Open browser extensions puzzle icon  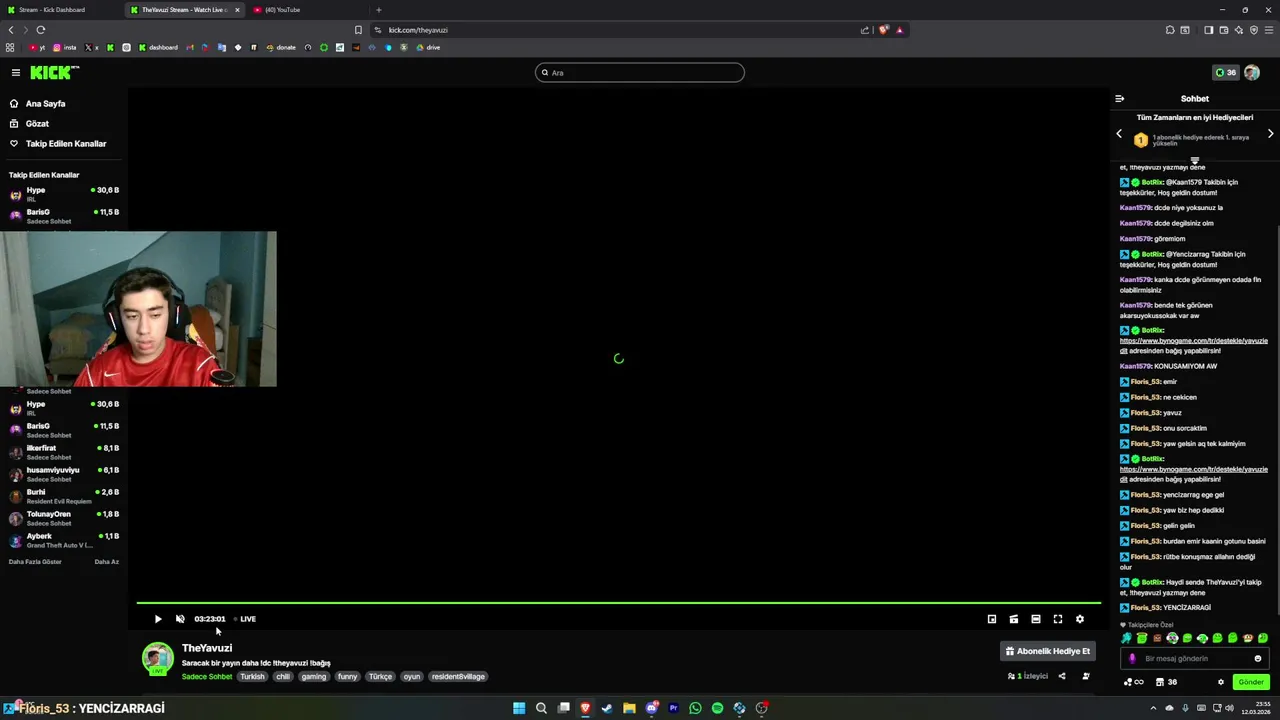click(1170, 30)
